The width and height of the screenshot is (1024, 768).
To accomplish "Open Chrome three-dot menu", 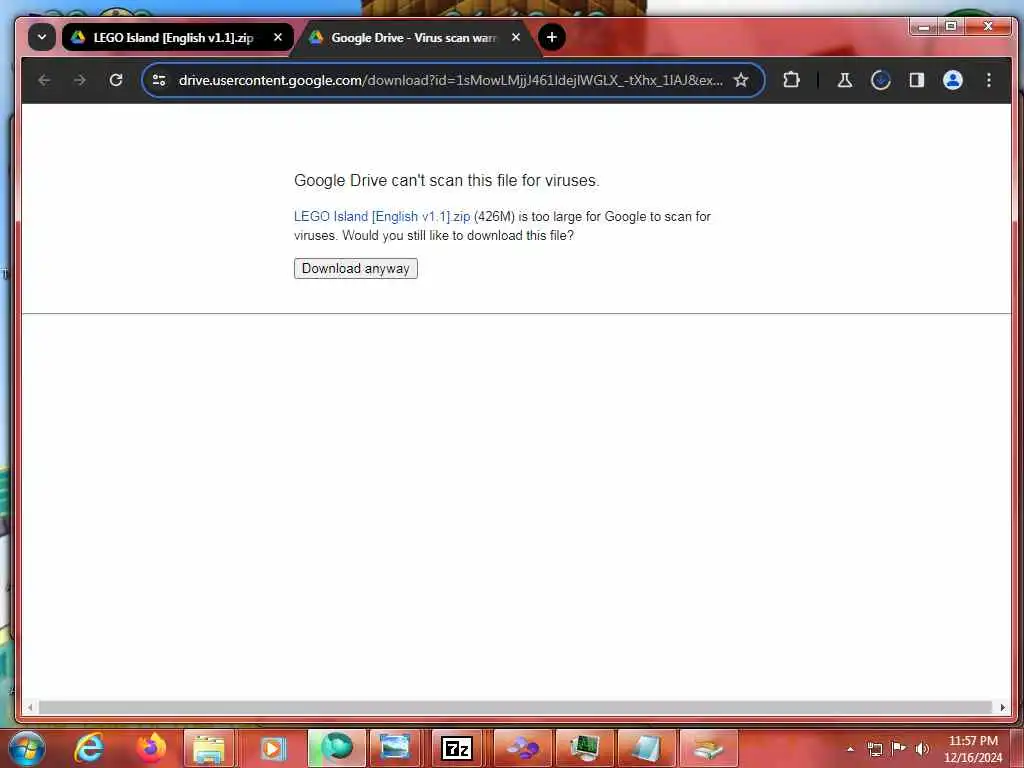I will click(x=989, y=80).
